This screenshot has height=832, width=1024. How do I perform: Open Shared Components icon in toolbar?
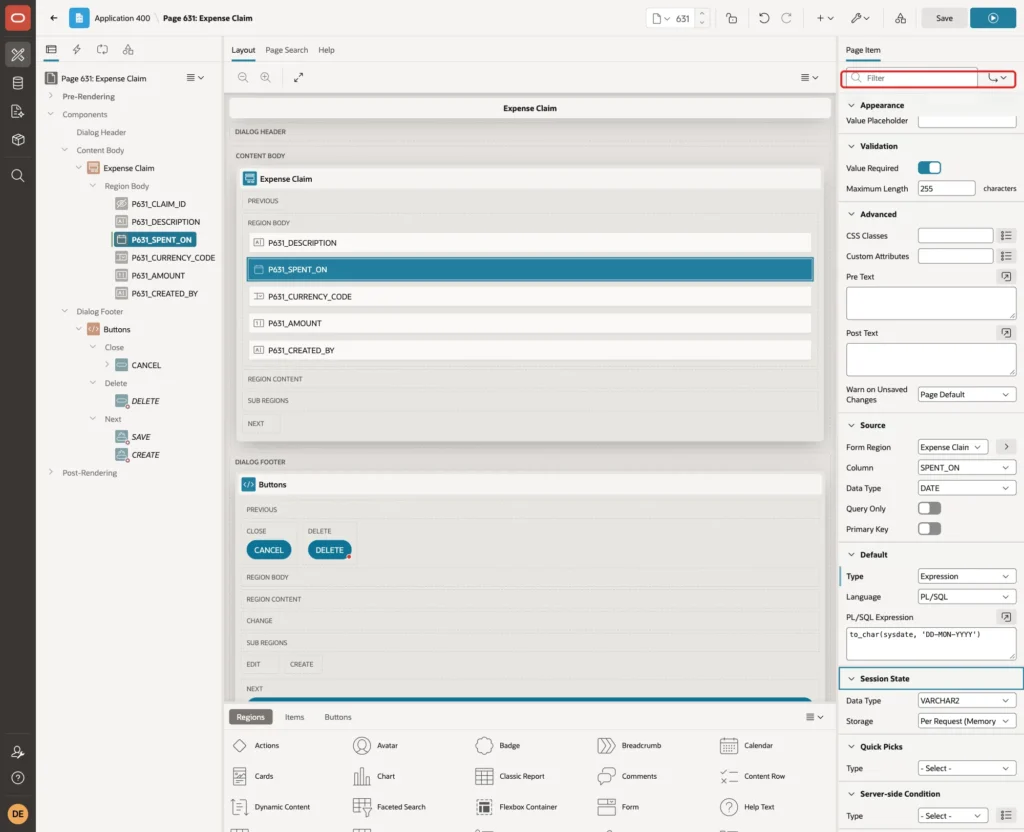coord(900,18)
